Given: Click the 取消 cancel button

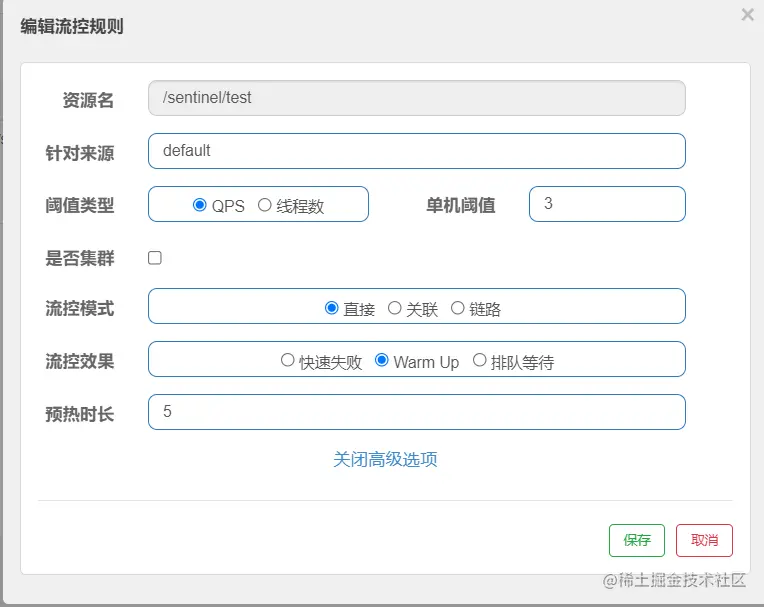Looking at the screenshot, I should click(705, 540).
